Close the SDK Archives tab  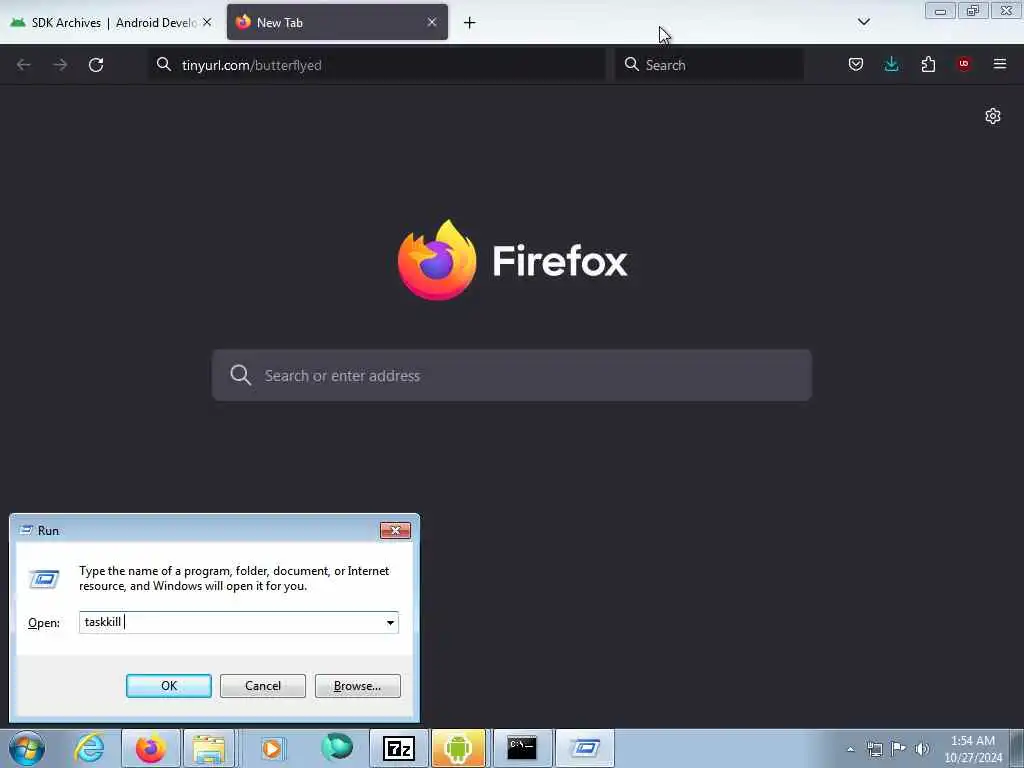(x=207, y=22)
